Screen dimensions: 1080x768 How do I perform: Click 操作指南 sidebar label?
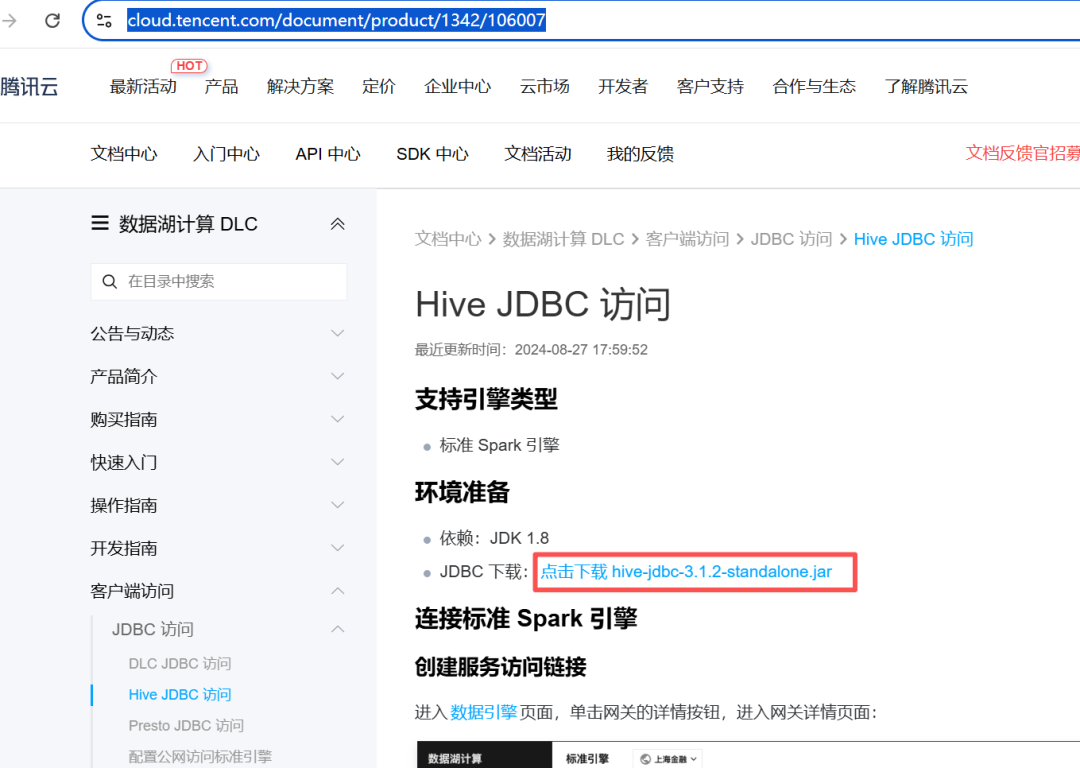pos(124,505)
